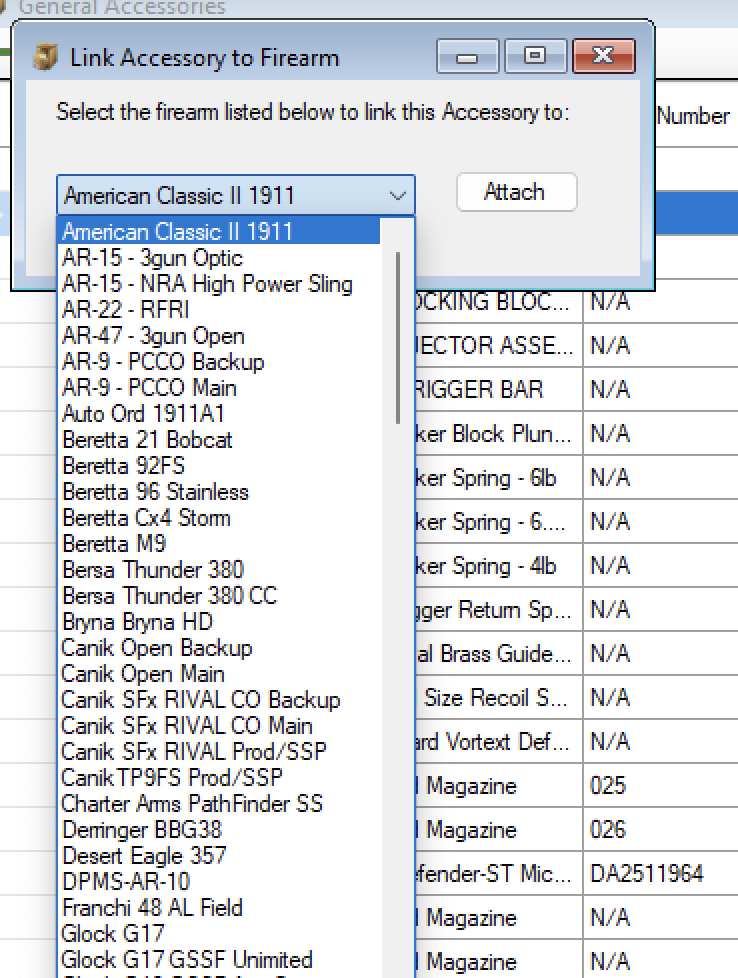Select Franchi 48 AL Field

point(219,908)
